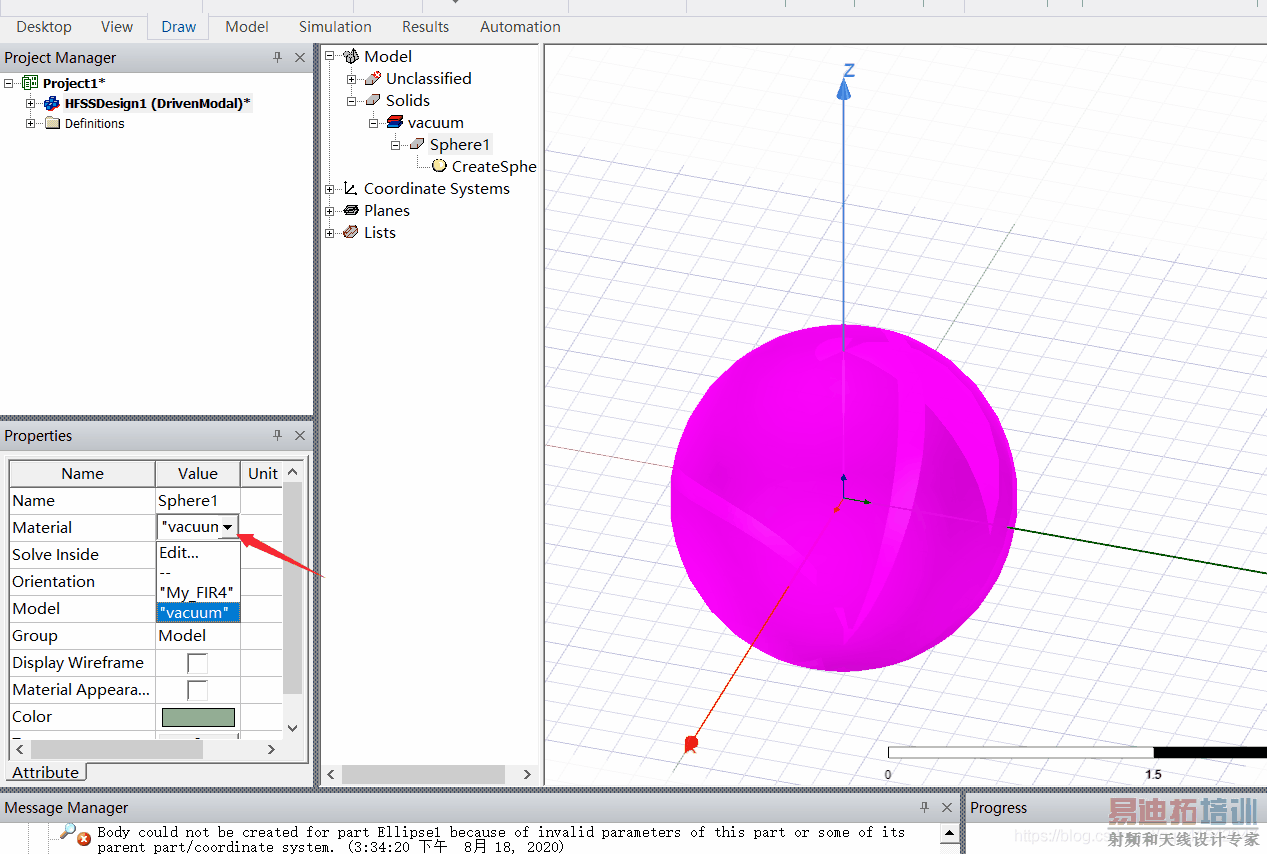Pin the Project Manager panel
Image resolution: width=1267 pixels, height=854 pixels.
278,58
